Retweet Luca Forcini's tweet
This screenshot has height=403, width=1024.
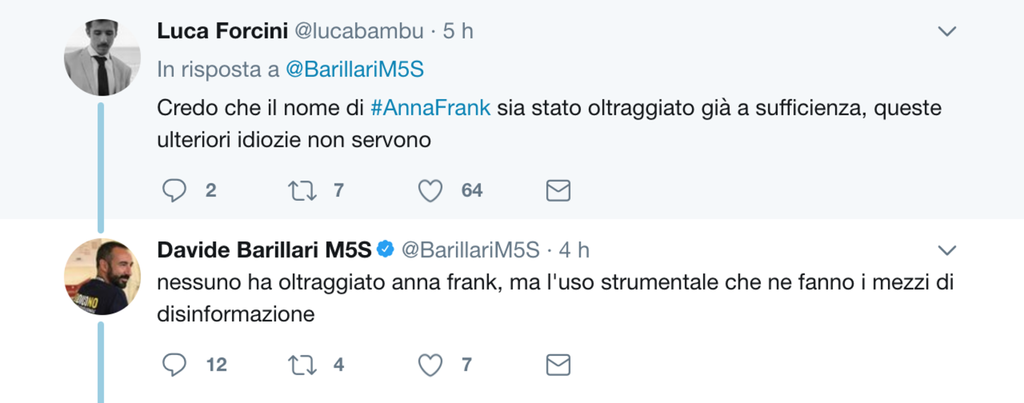pos(300,190)
